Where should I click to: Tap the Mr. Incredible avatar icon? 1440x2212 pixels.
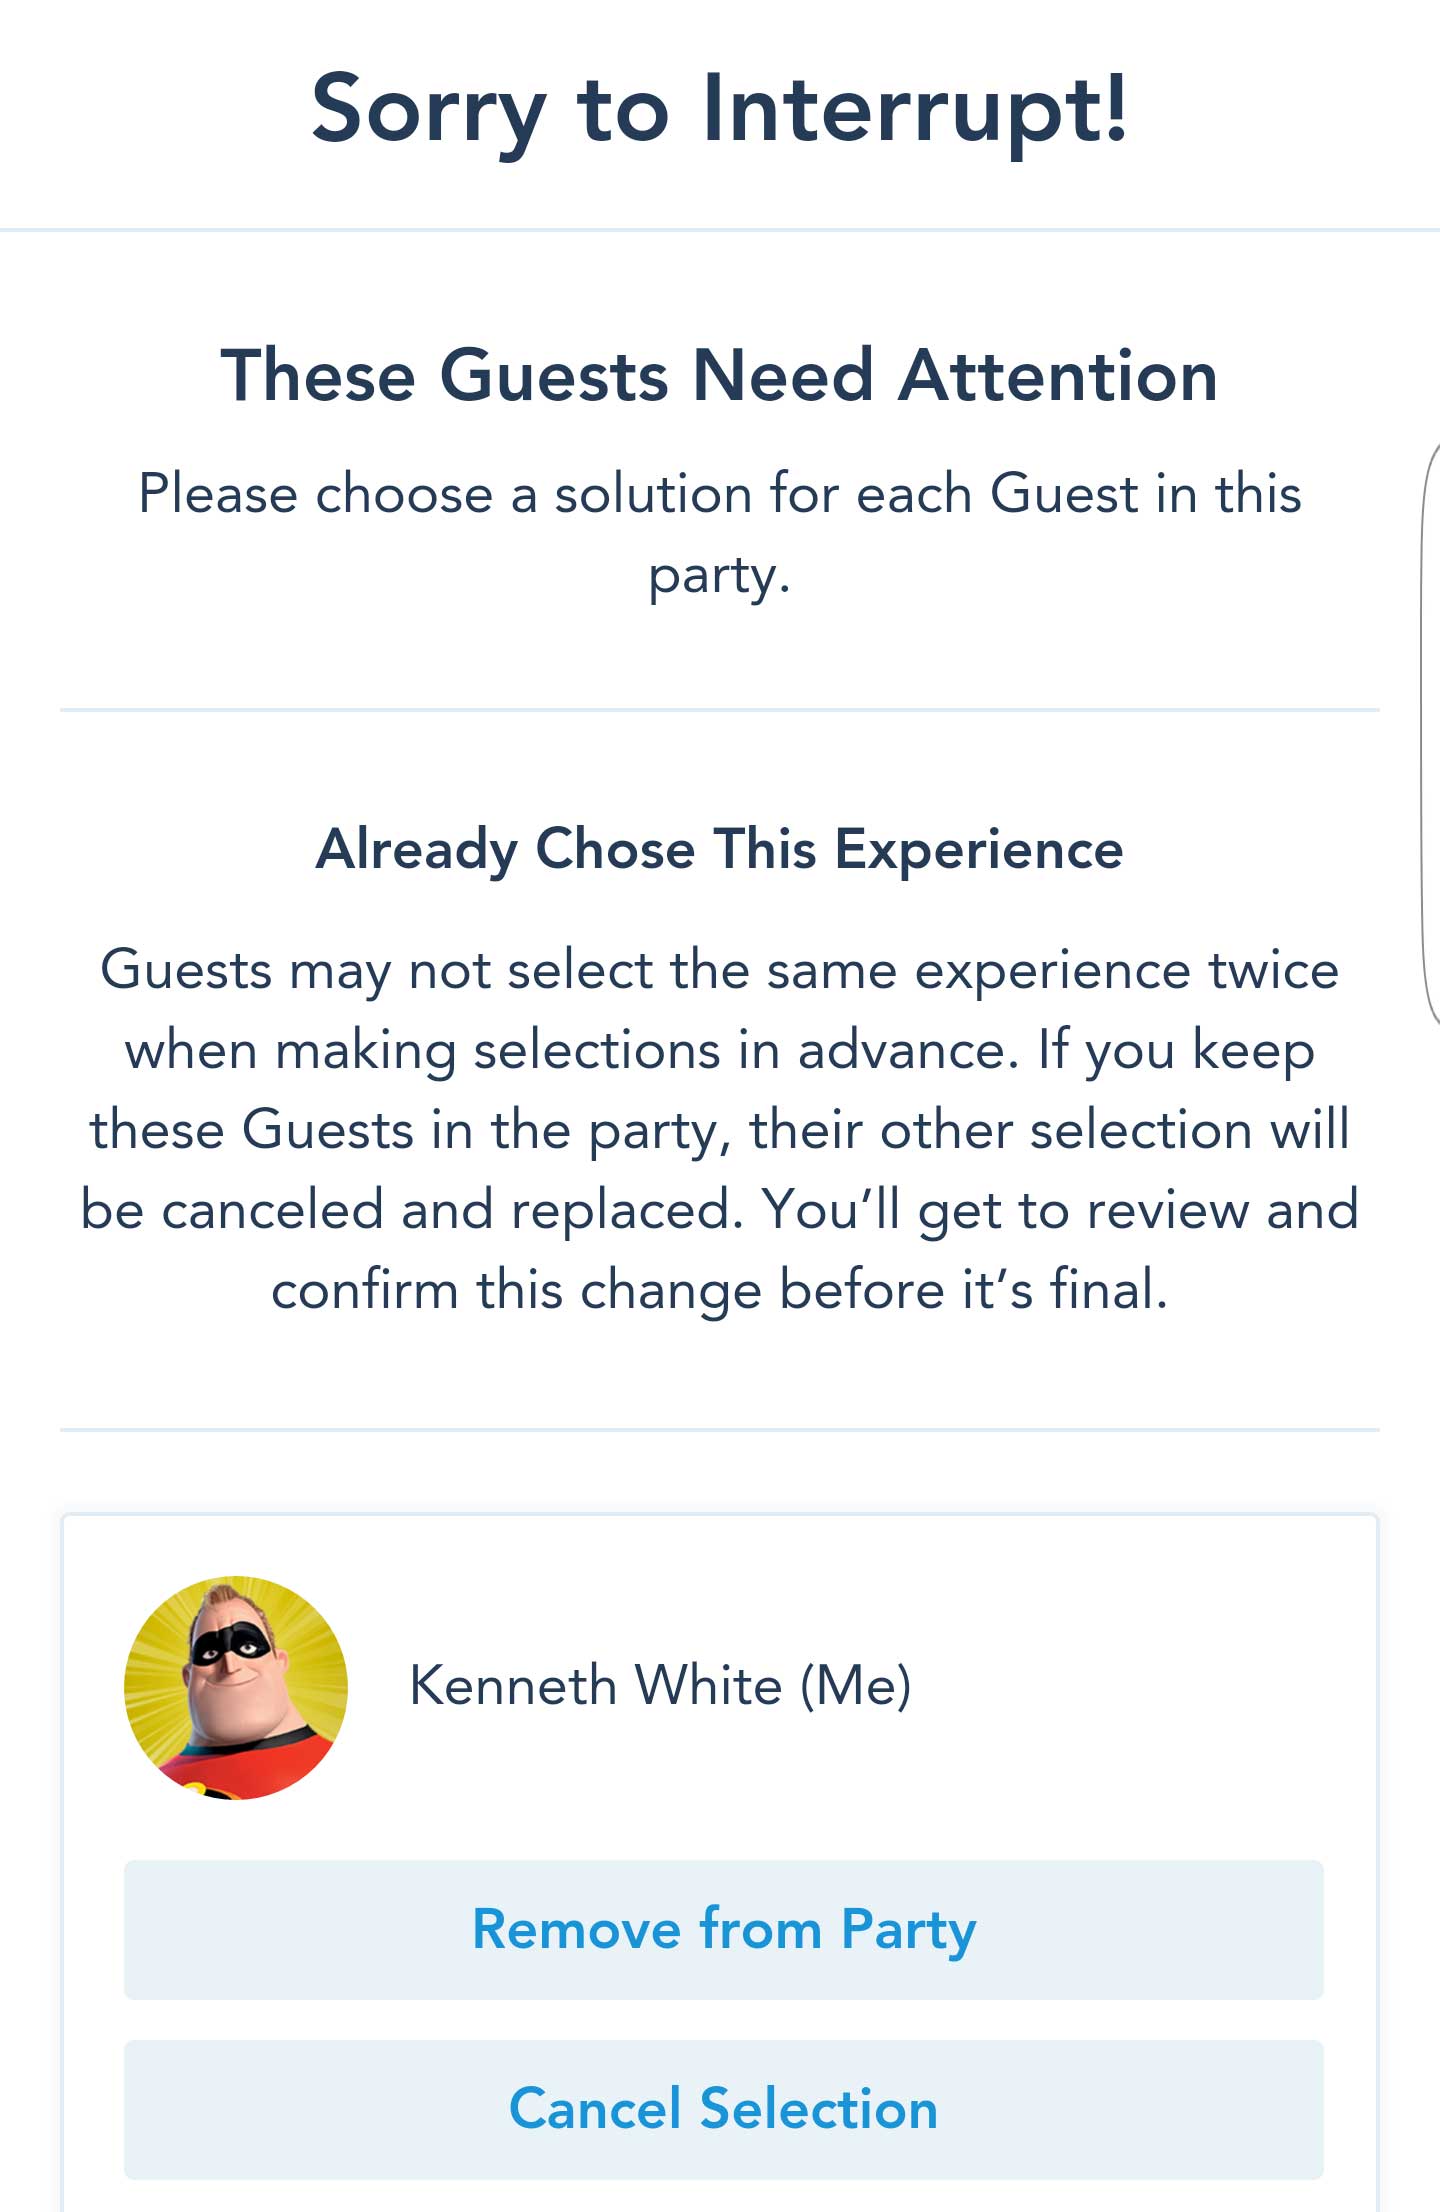(x=236, y=1688)
